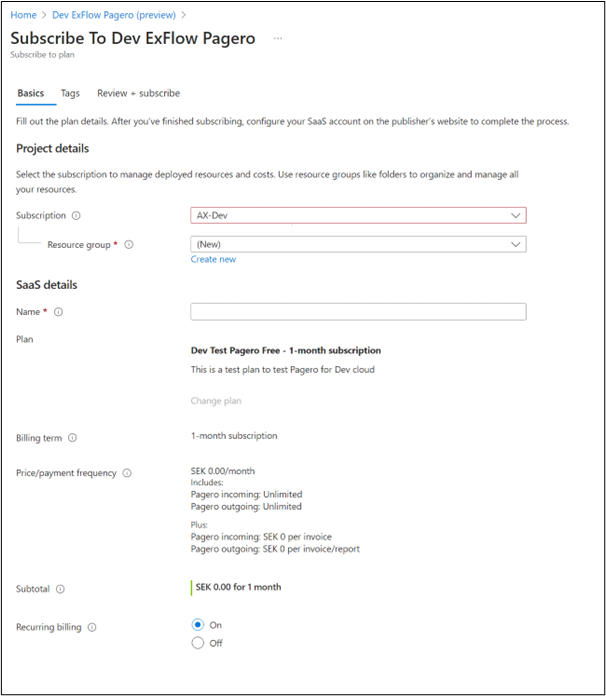Click the Billing term info icon
This screenshot has width=606, height=696.
pos(72,438)
